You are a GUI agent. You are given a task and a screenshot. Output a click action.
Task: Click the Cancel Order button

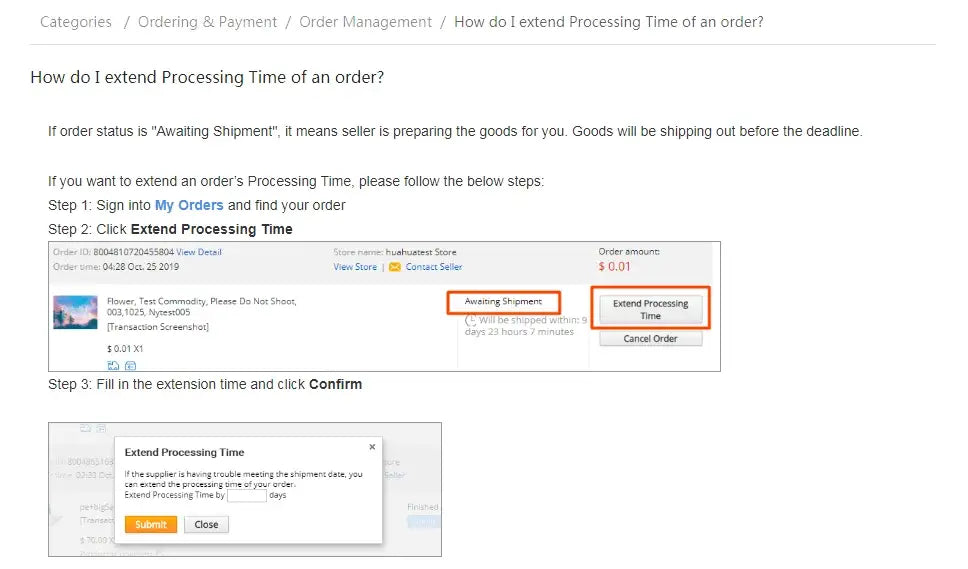[651, 339]
